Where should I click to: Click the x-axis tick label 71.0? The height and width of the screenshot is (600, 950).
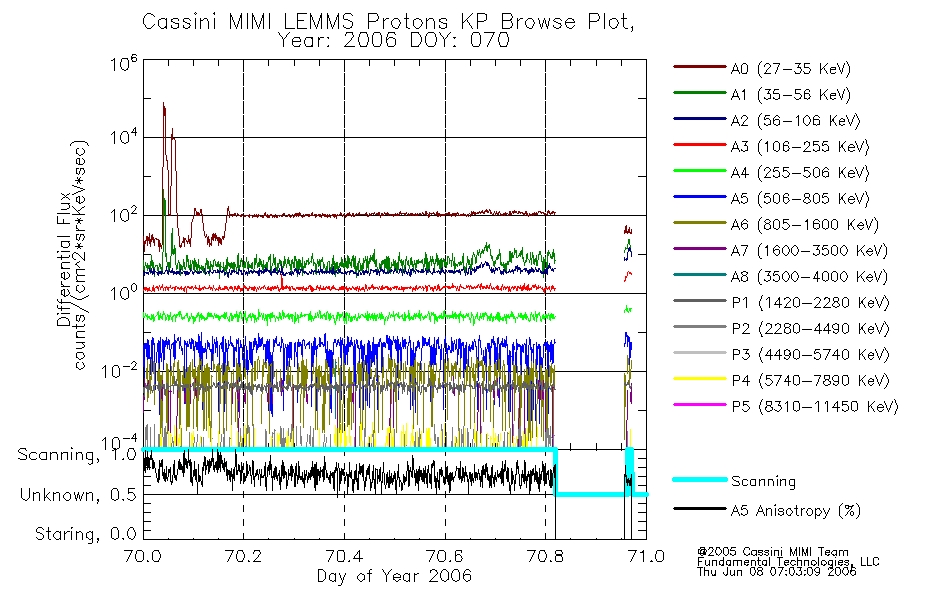tap(646, 556)
